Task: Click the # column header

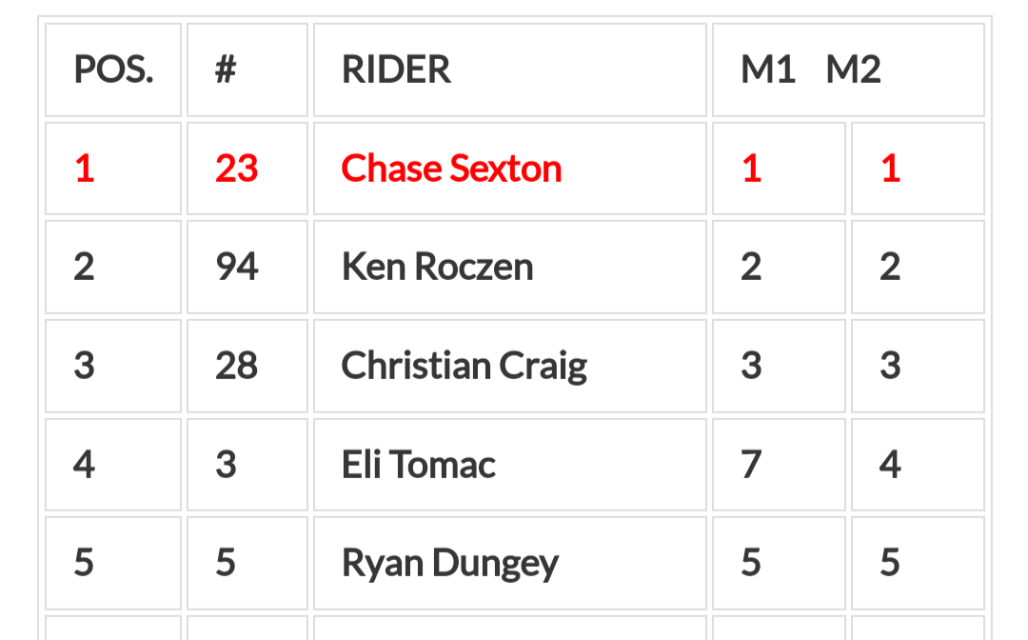Action: point(247,70)
